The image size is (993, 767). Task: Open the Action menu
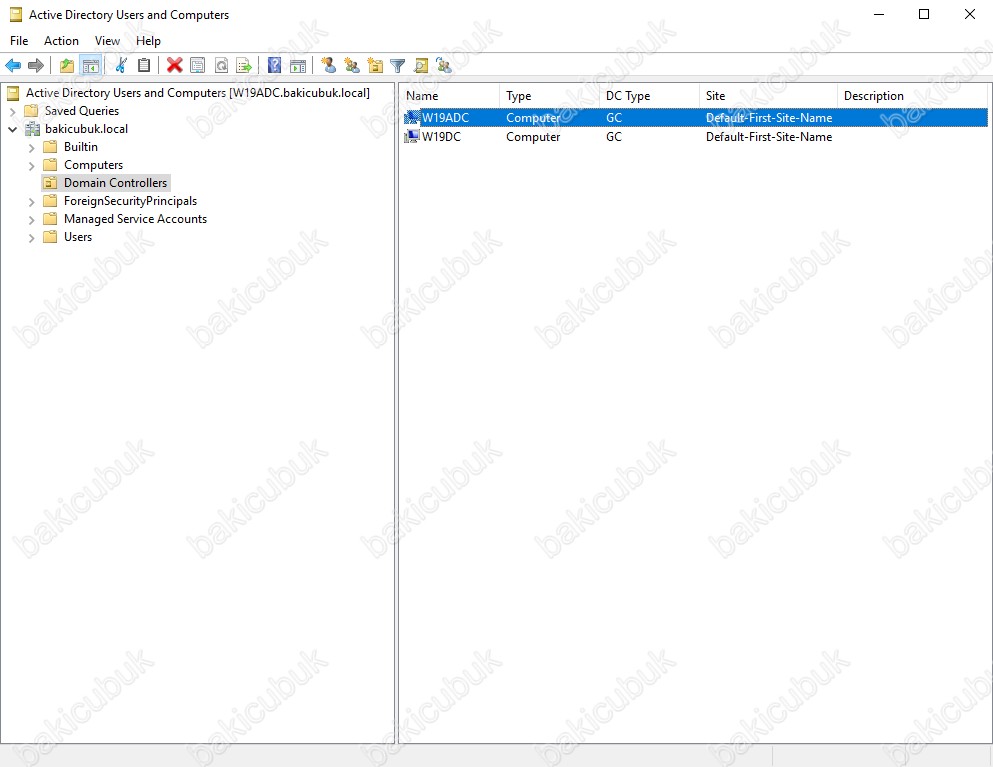coord(61,41)
